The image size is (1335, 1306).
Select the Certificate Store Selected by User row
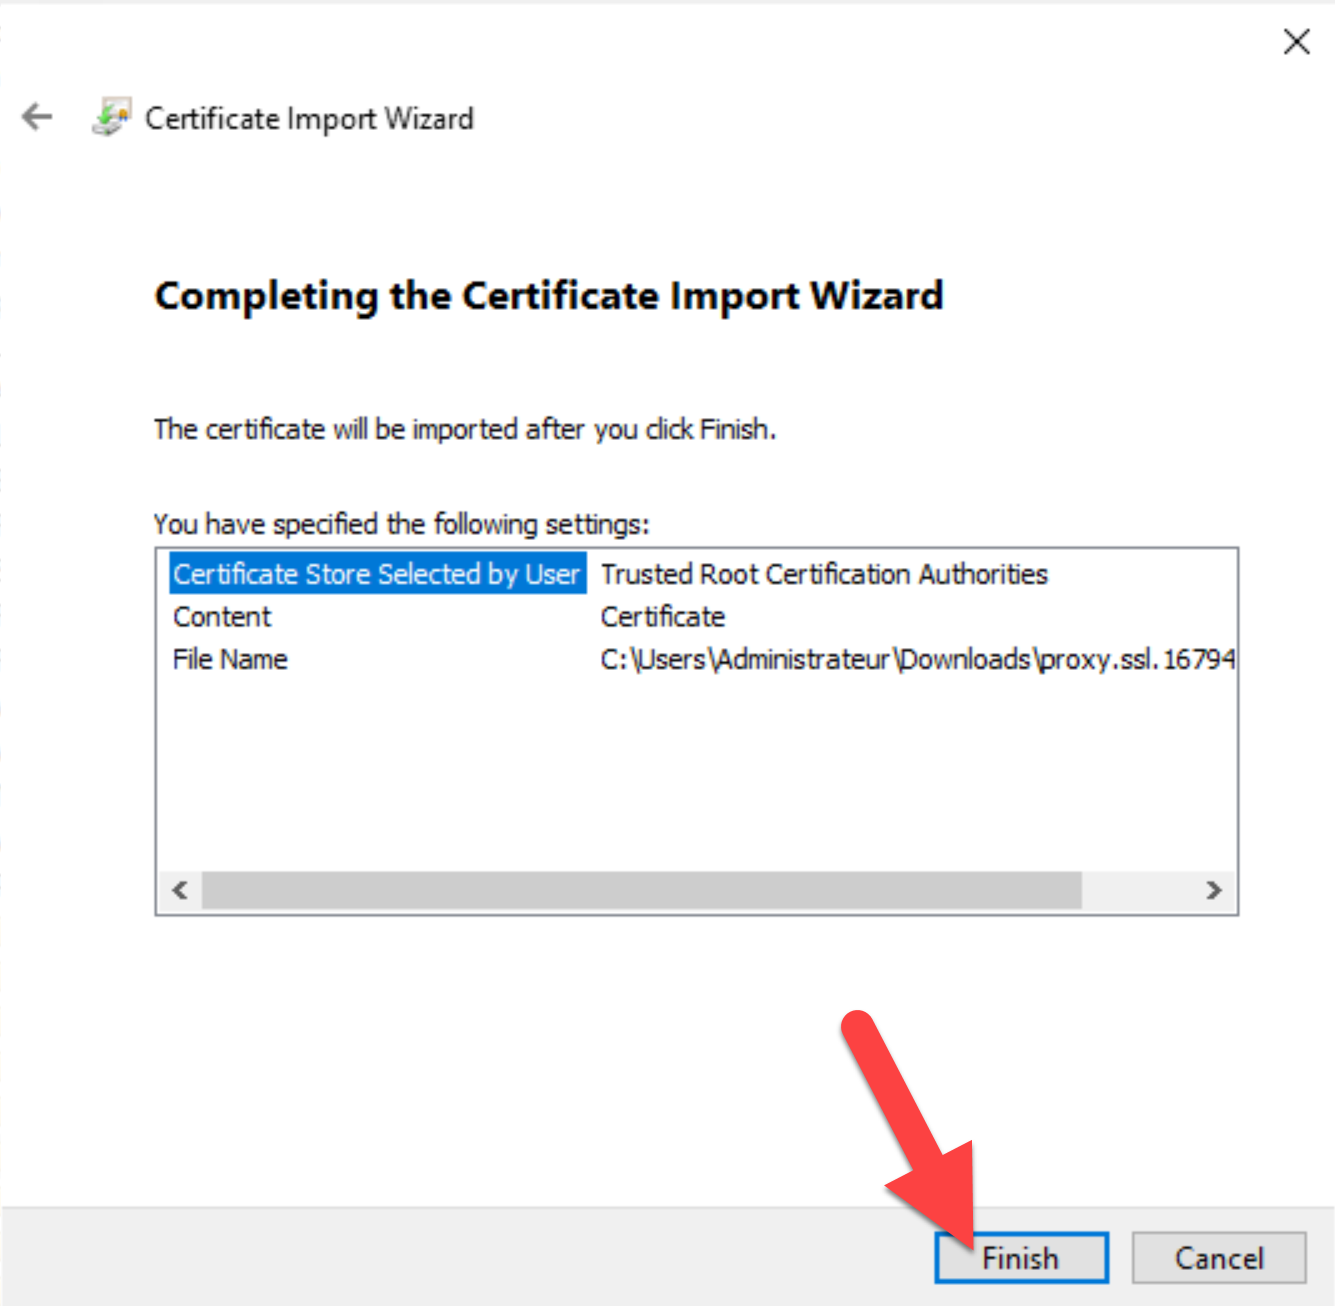pyautogui.click(x=376, y=574)
